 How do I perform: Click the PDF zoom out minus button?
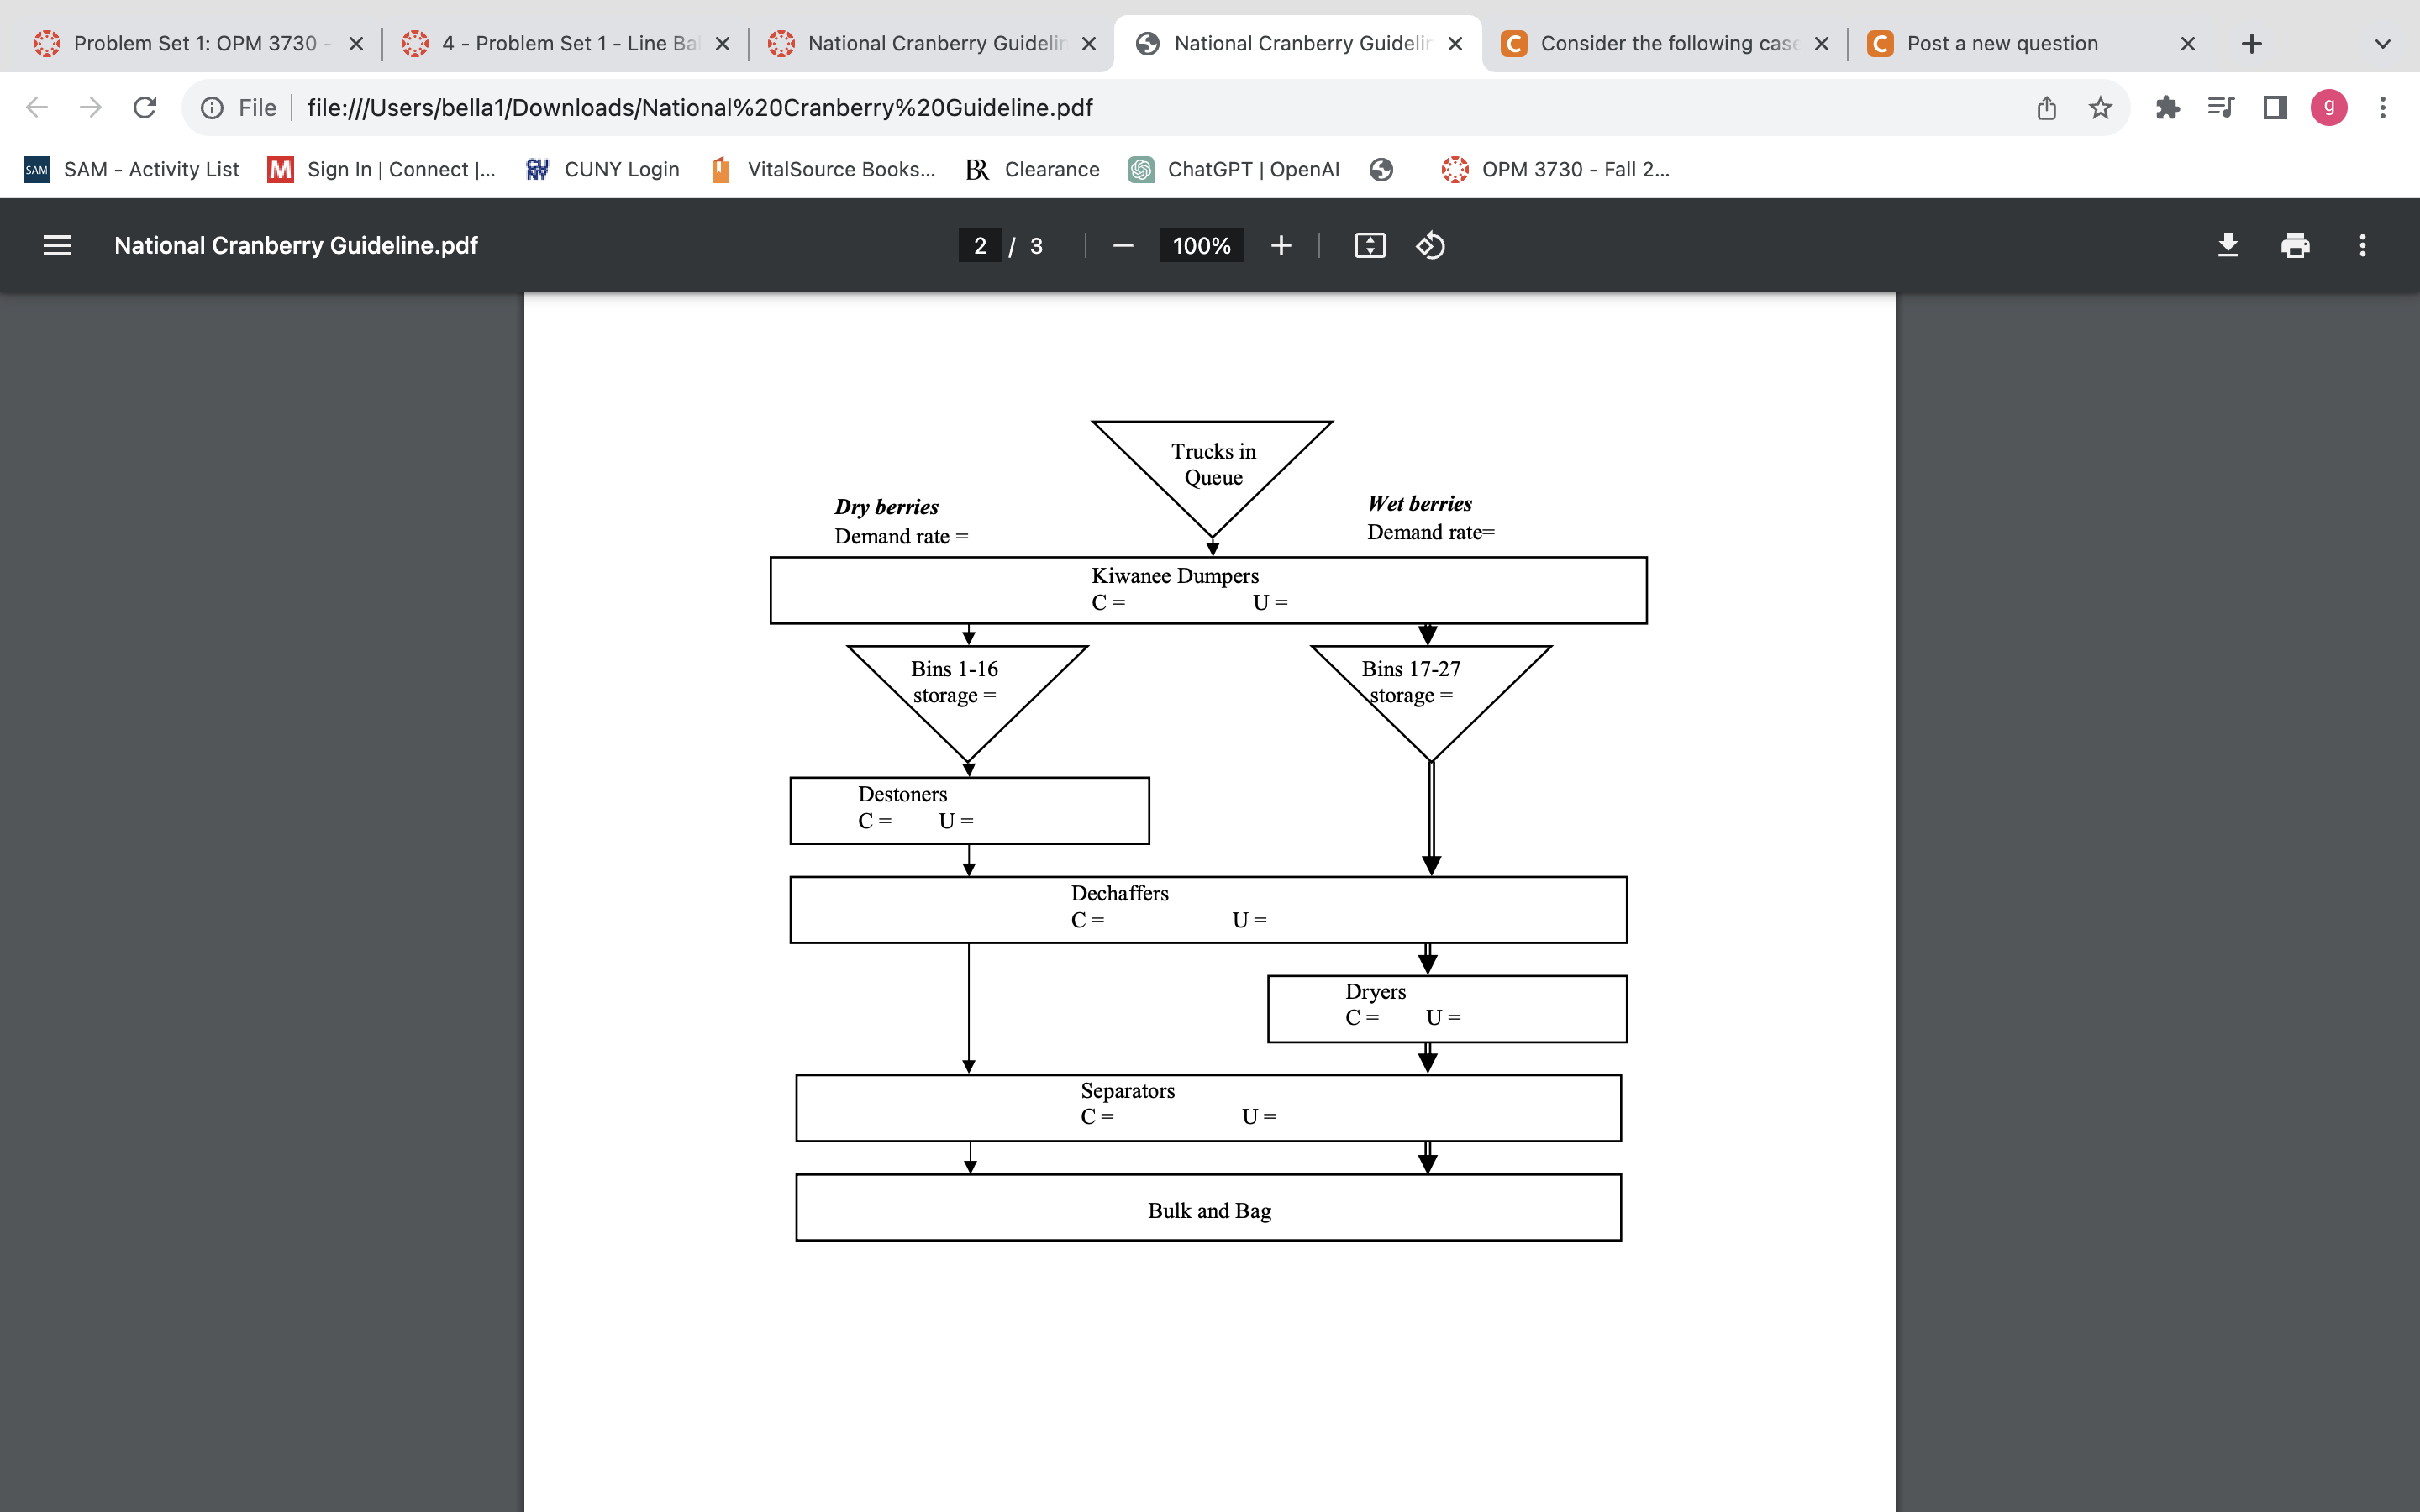click(1123, 245)
